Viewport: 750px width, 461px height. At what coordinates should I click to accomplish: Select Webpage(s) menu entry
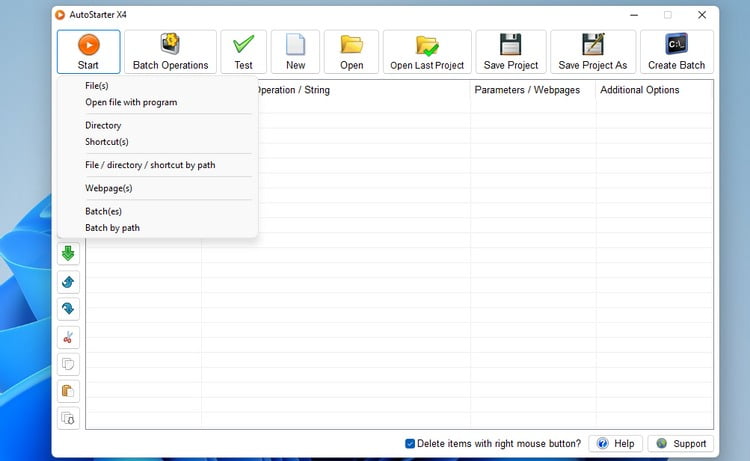click(x=157, y=188)
